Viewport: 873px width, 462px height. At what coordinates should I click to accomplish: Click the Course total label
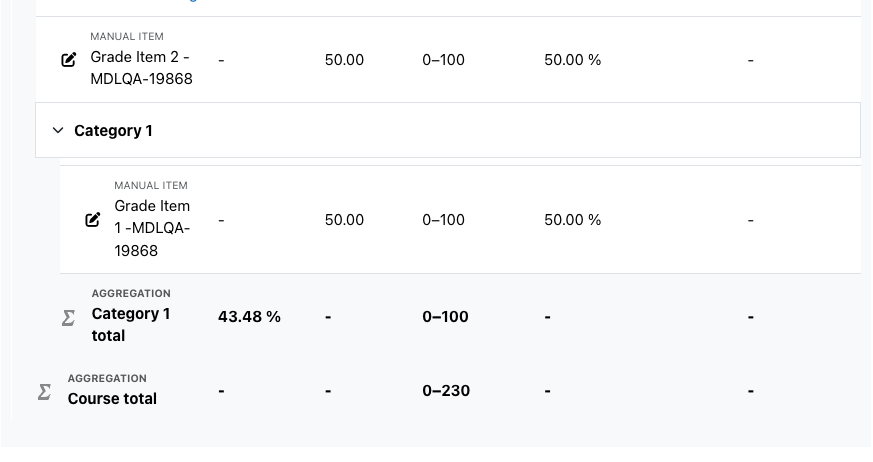(112, 399)
